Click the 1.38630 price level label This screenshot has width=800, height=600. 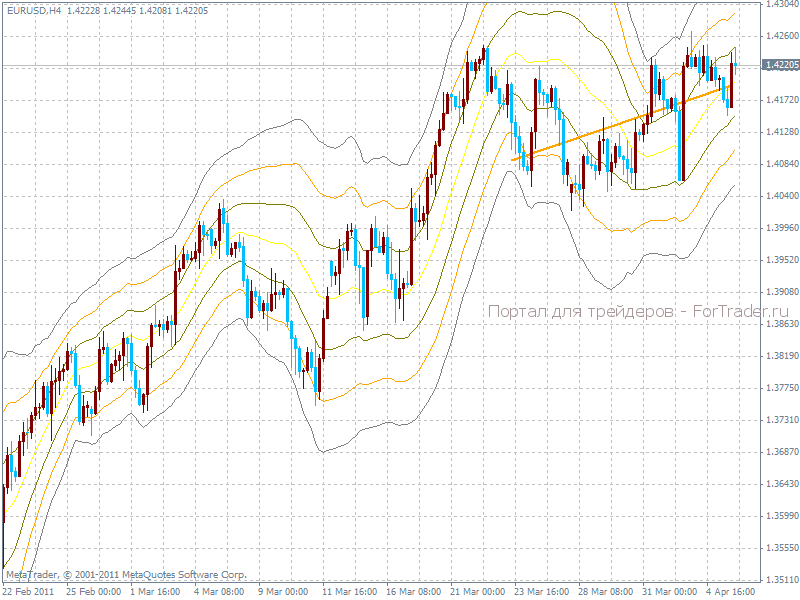coord(780,324)
